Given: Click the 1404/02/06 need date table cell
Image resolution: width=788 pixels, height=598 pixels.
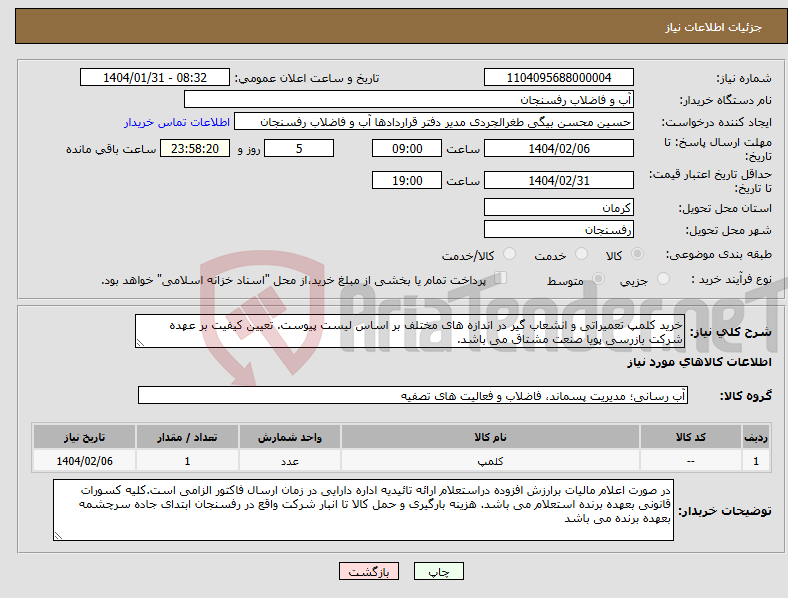Looking at the screenshot, I should 84,461.
